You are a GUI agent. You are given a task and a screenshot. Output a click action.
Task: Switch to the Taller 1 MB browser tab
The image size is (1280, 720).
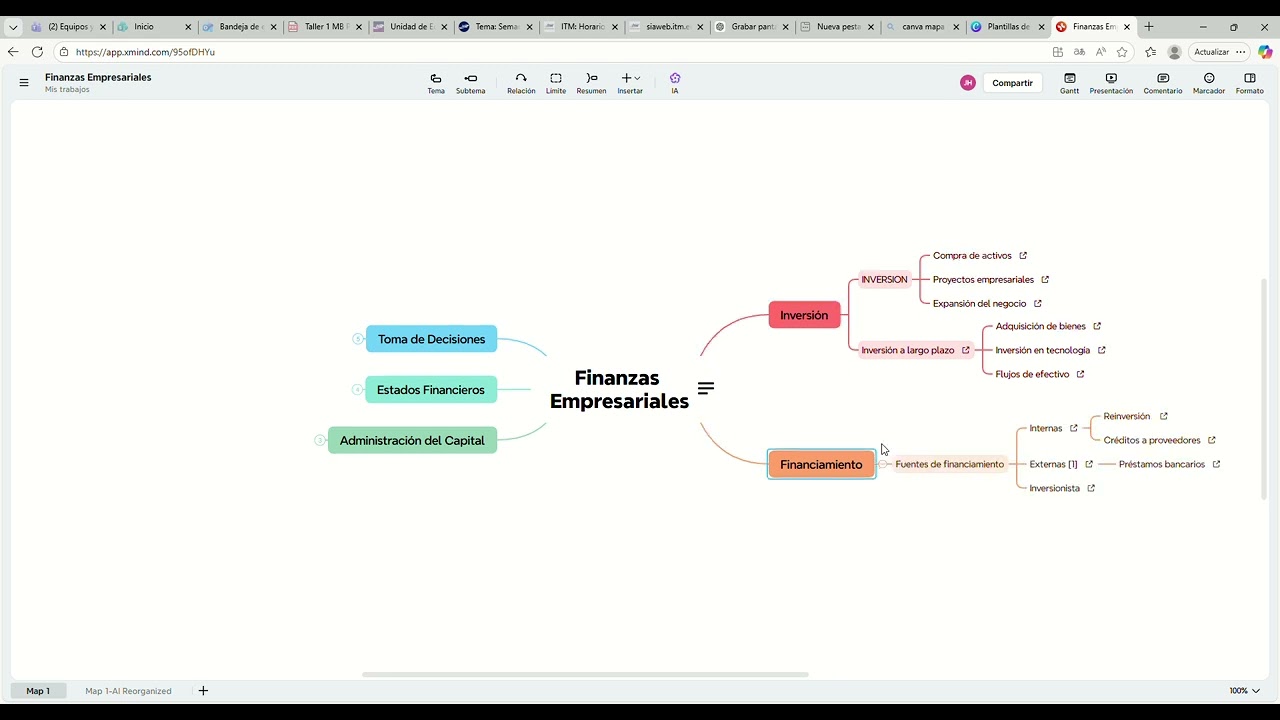click(x=324, y=27)
